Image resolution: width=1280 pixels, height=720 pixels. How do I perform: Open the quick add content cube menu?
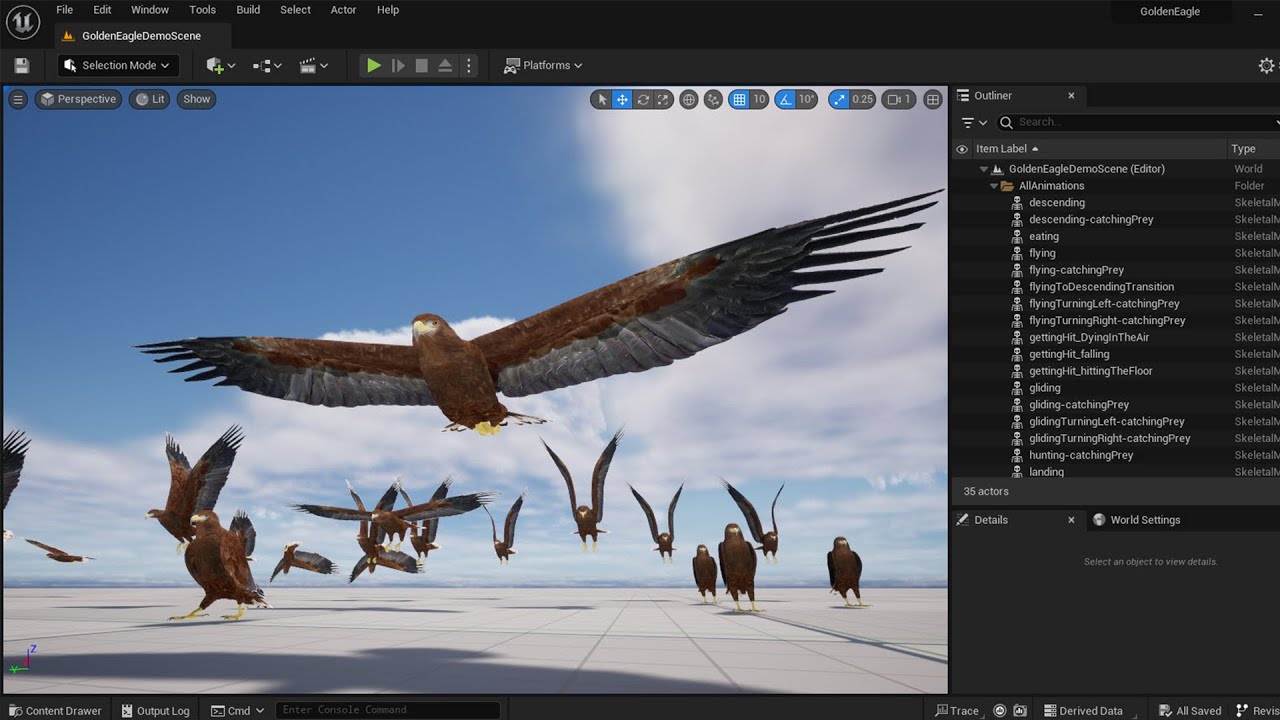(220, 66)
